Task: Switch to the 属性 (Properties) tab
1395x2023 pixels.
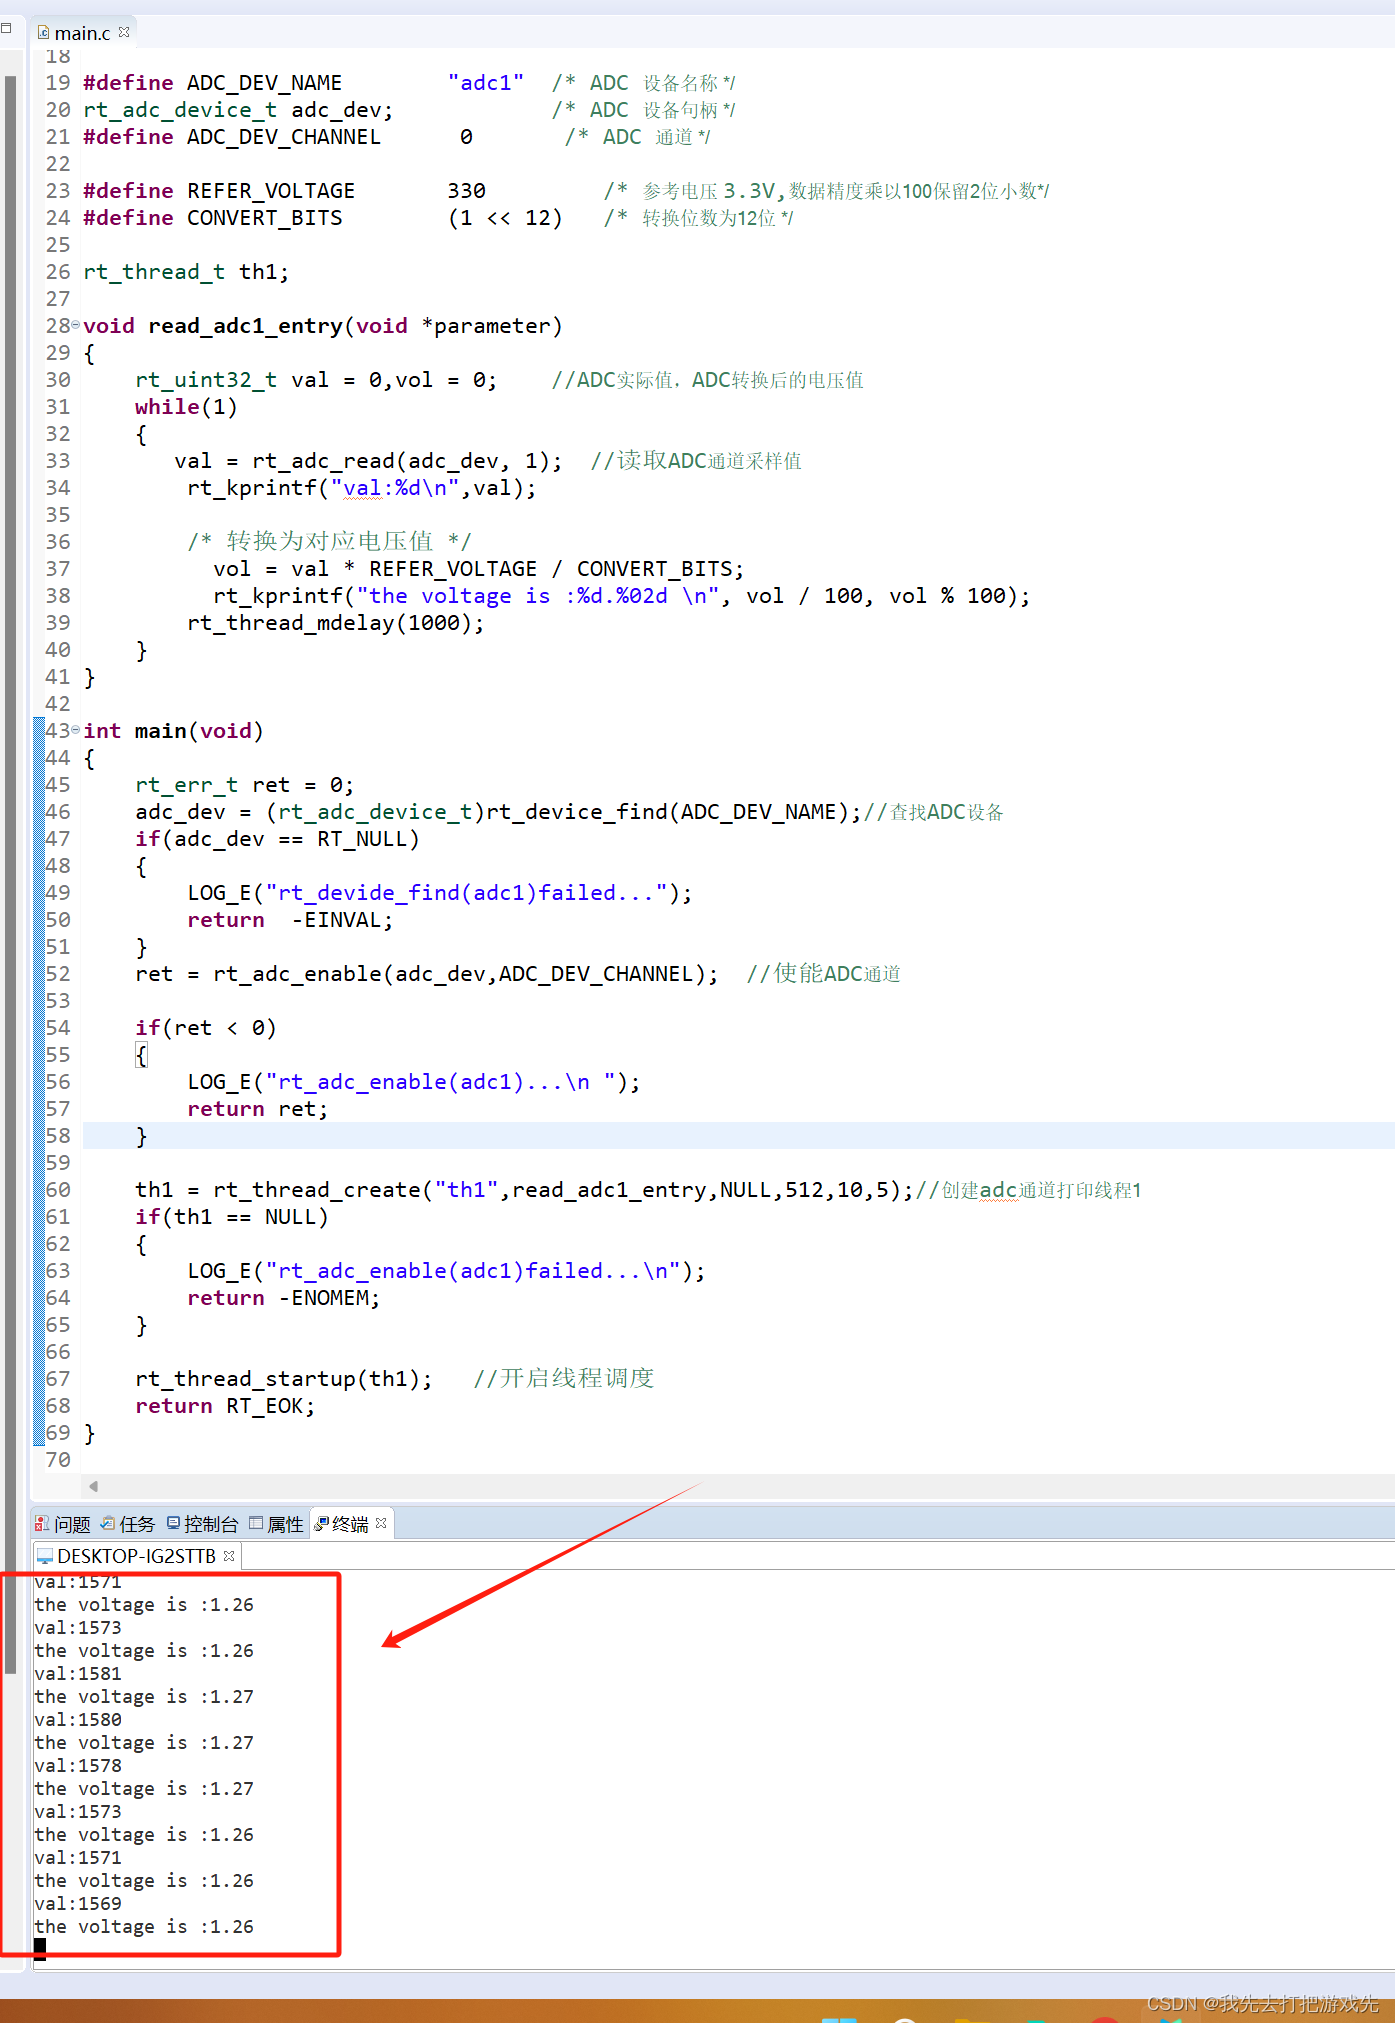Action: pos(277,1524)
